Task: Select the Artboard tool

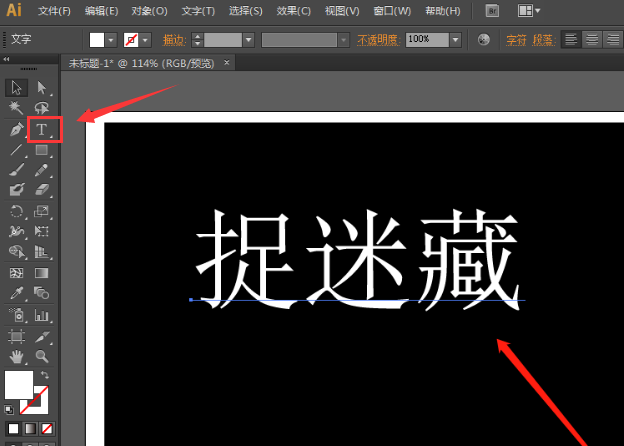Action: [x=16, y=337]
